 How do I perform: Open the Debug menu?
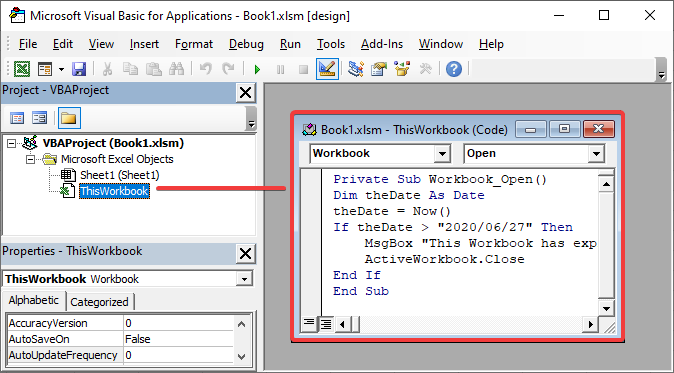(x=246, y=44)
